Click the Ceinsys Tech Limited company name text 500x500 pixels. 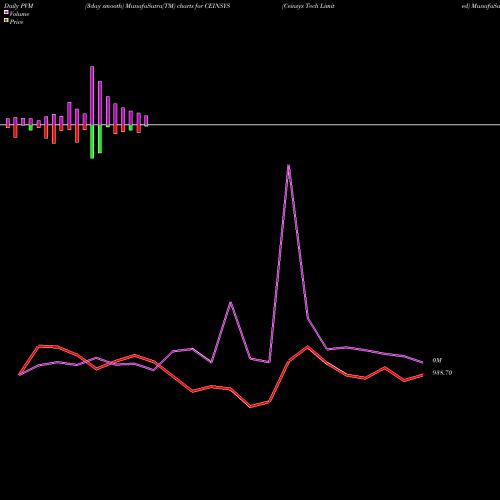[308, 6]
